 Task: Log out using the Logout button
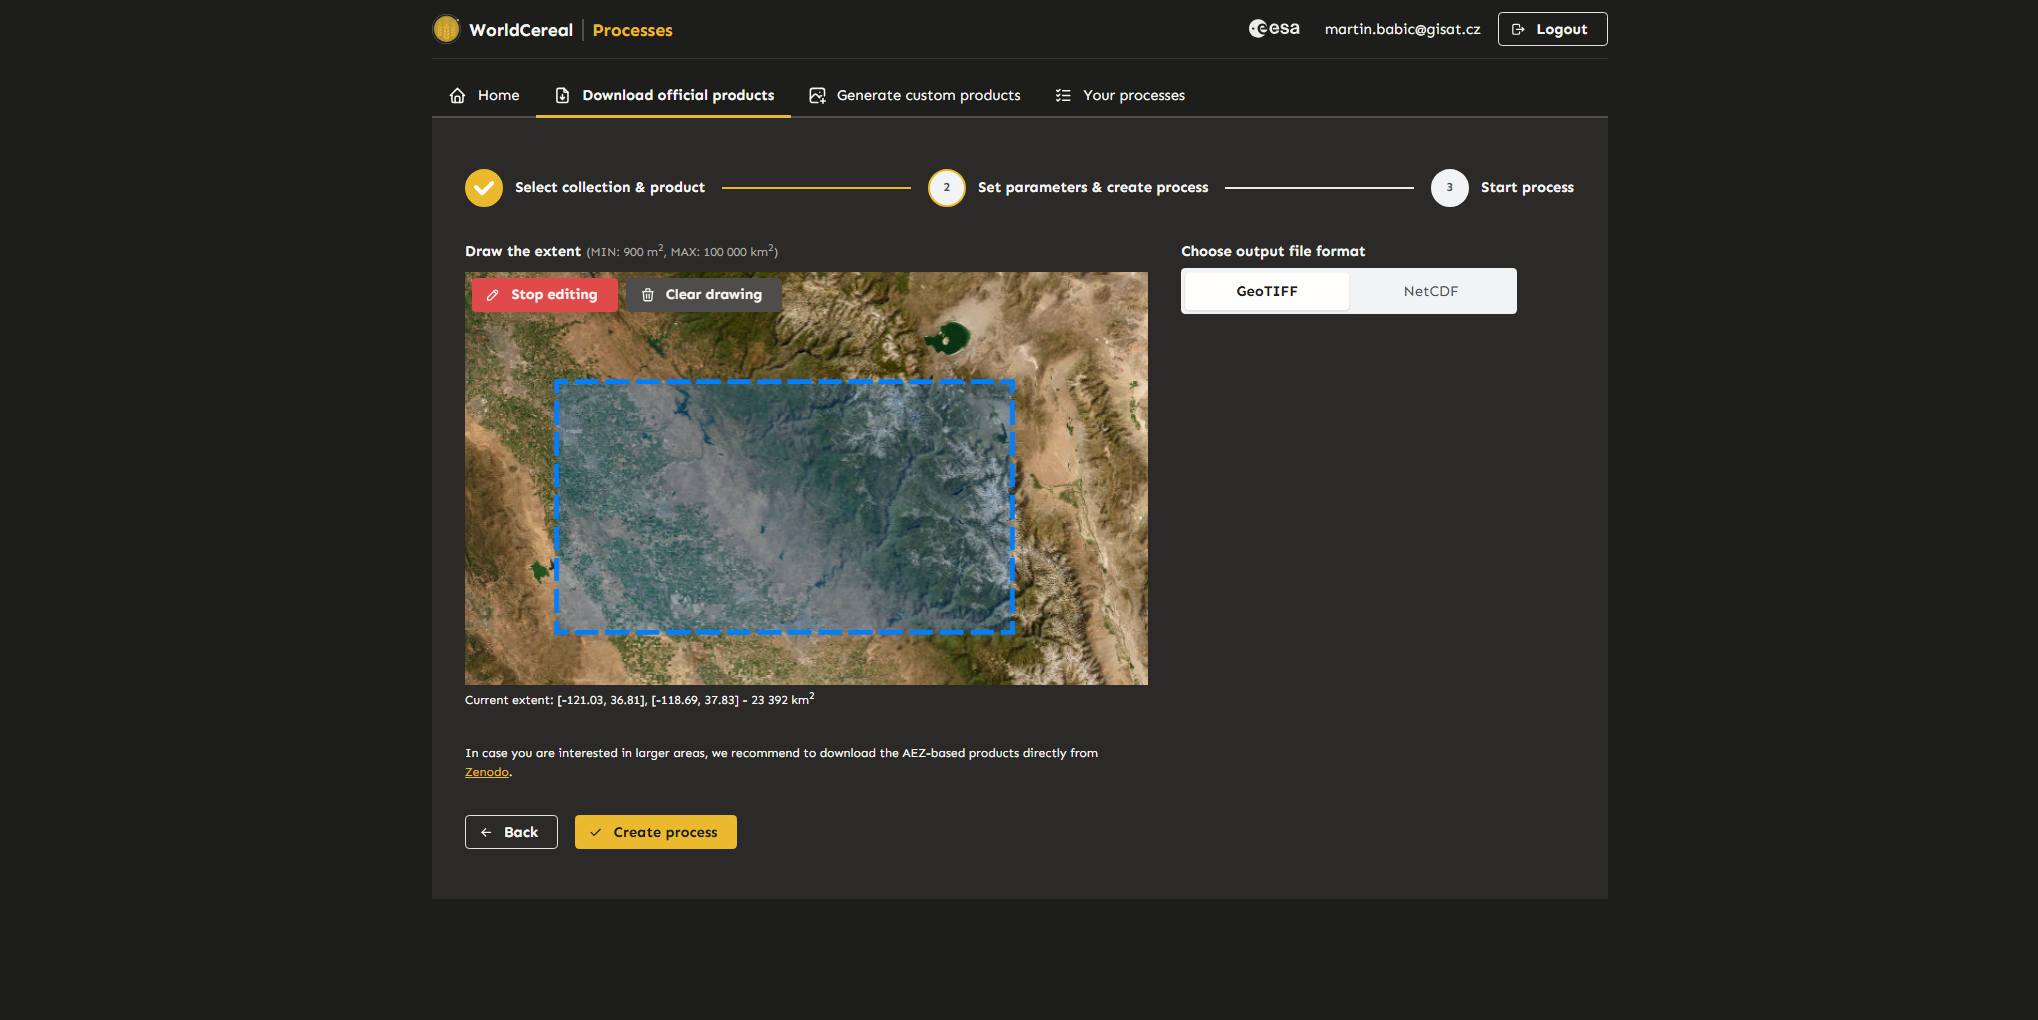pos(1552,29)
